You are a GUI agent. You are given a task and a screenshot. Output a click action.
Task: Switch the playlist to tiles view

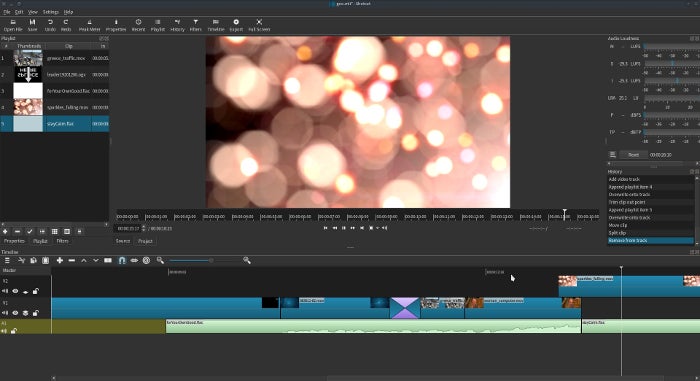click(x=54, y=231)
